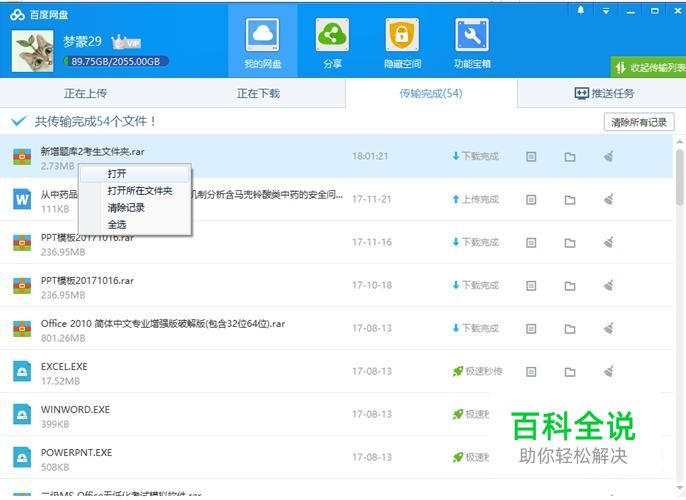Choose 全选 from the context menu

(135, 225)
